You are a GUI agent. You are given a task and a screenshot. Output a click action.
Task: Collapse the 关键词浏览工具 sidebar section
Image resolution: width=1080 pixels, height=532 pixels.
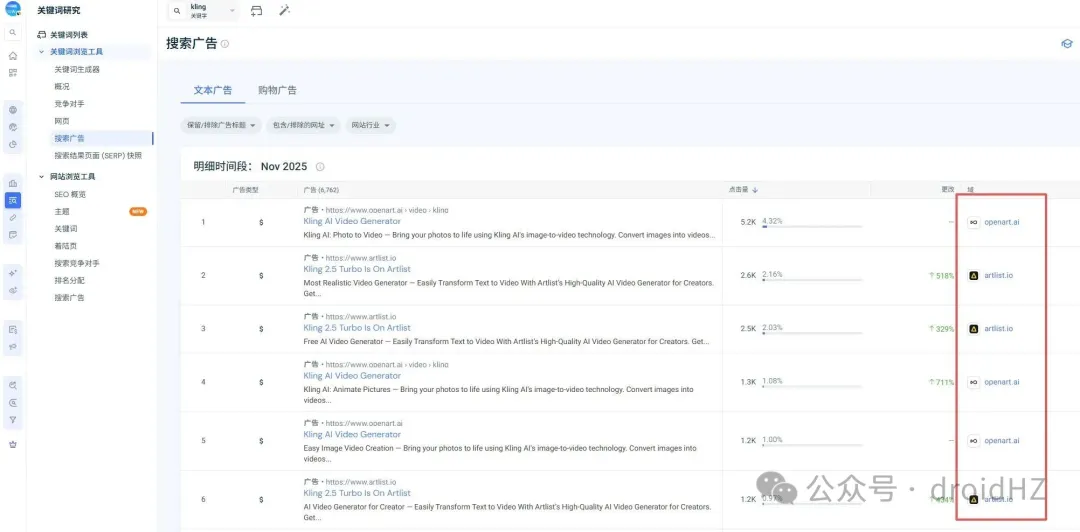41,52
